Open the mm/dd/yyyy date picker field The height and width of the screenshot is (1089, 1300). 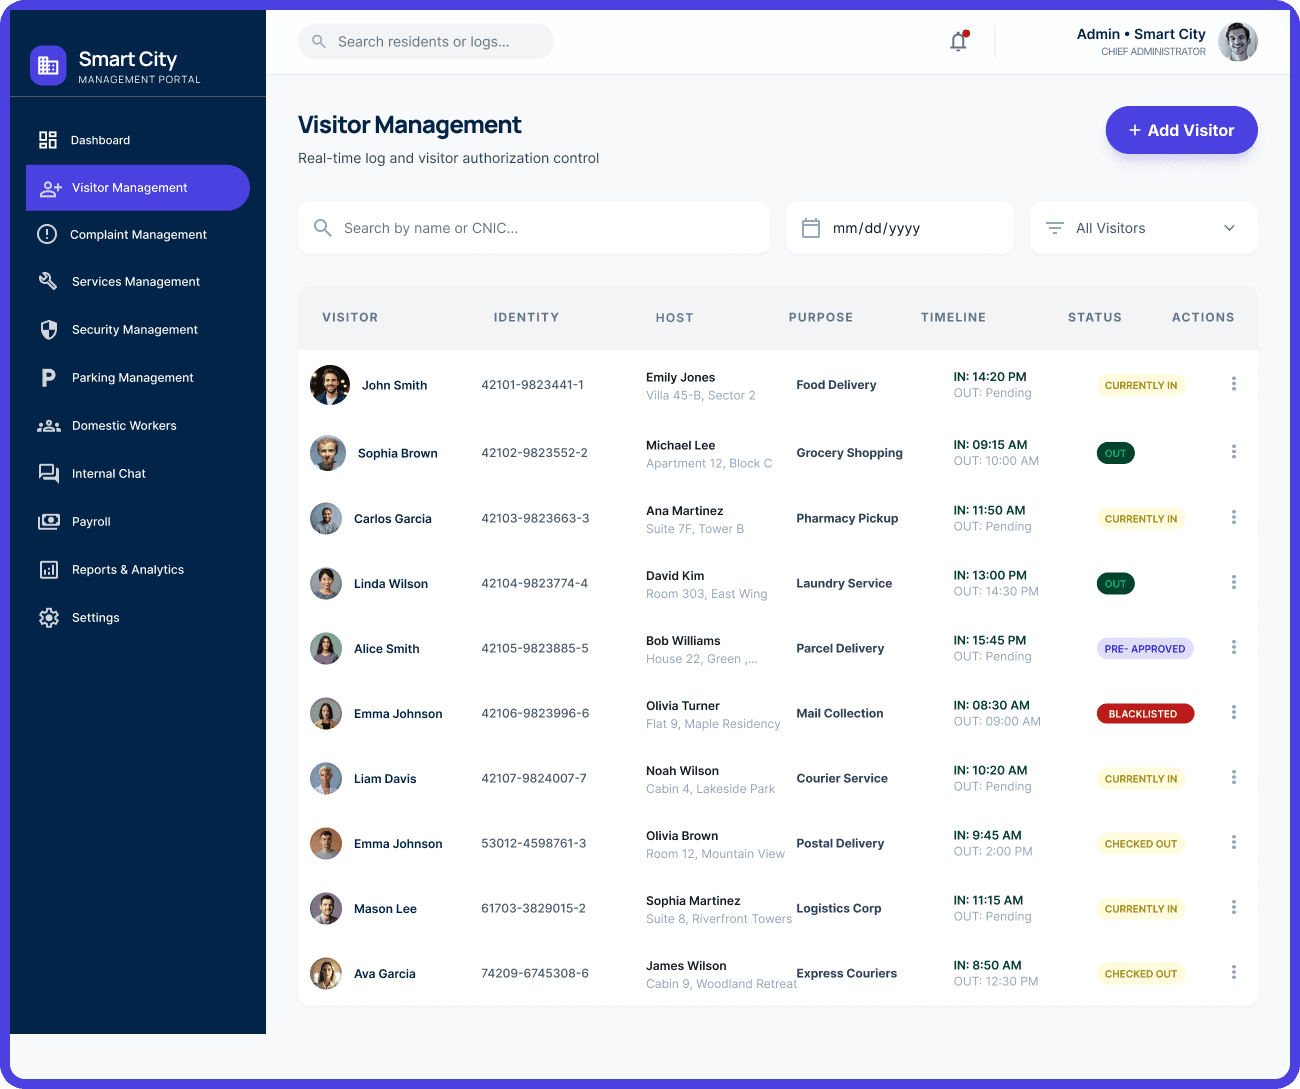[x=900, y=228]
